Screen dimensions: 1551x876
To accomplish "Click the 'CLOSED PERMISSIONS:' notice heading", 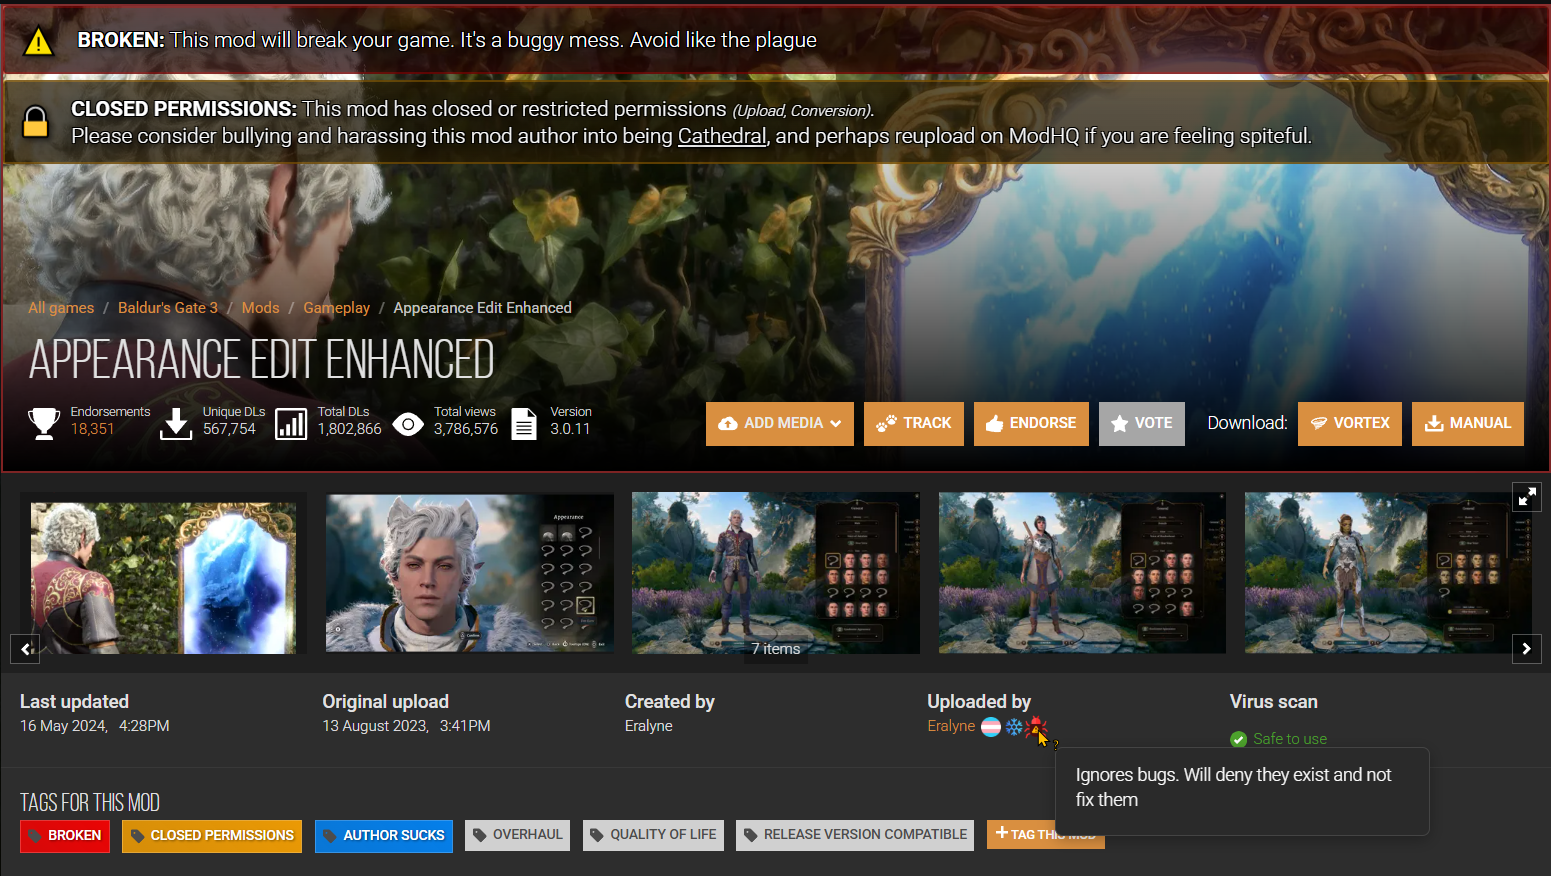I will coord(184,109).
